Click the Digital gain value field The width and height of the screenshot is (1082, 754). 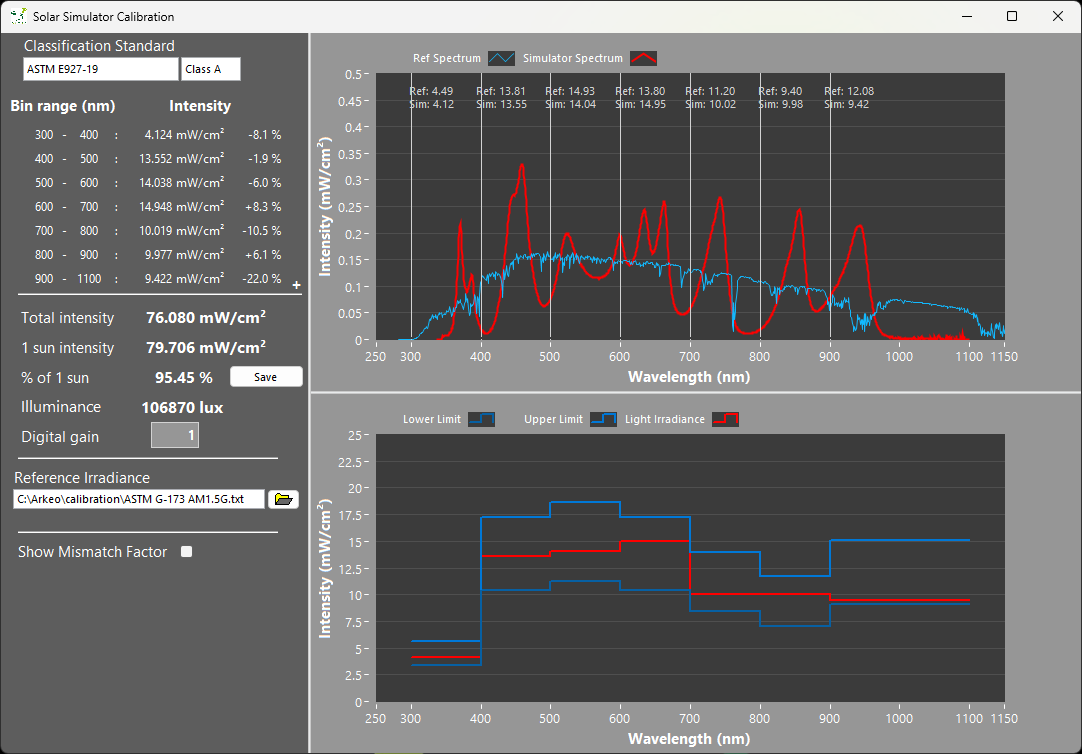click(175, 435)
